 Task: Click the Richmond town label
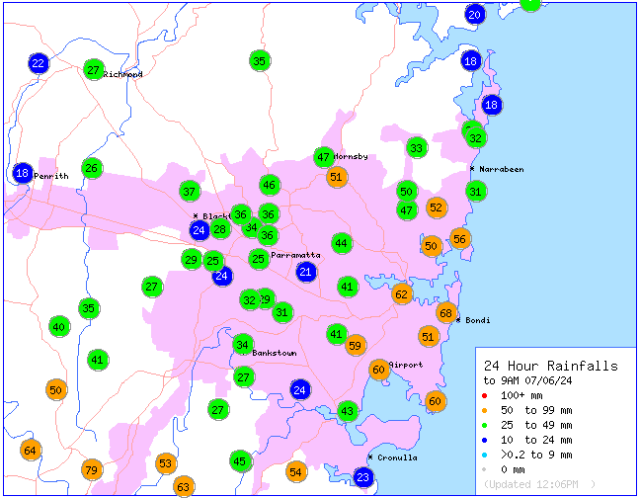[123, 75]
